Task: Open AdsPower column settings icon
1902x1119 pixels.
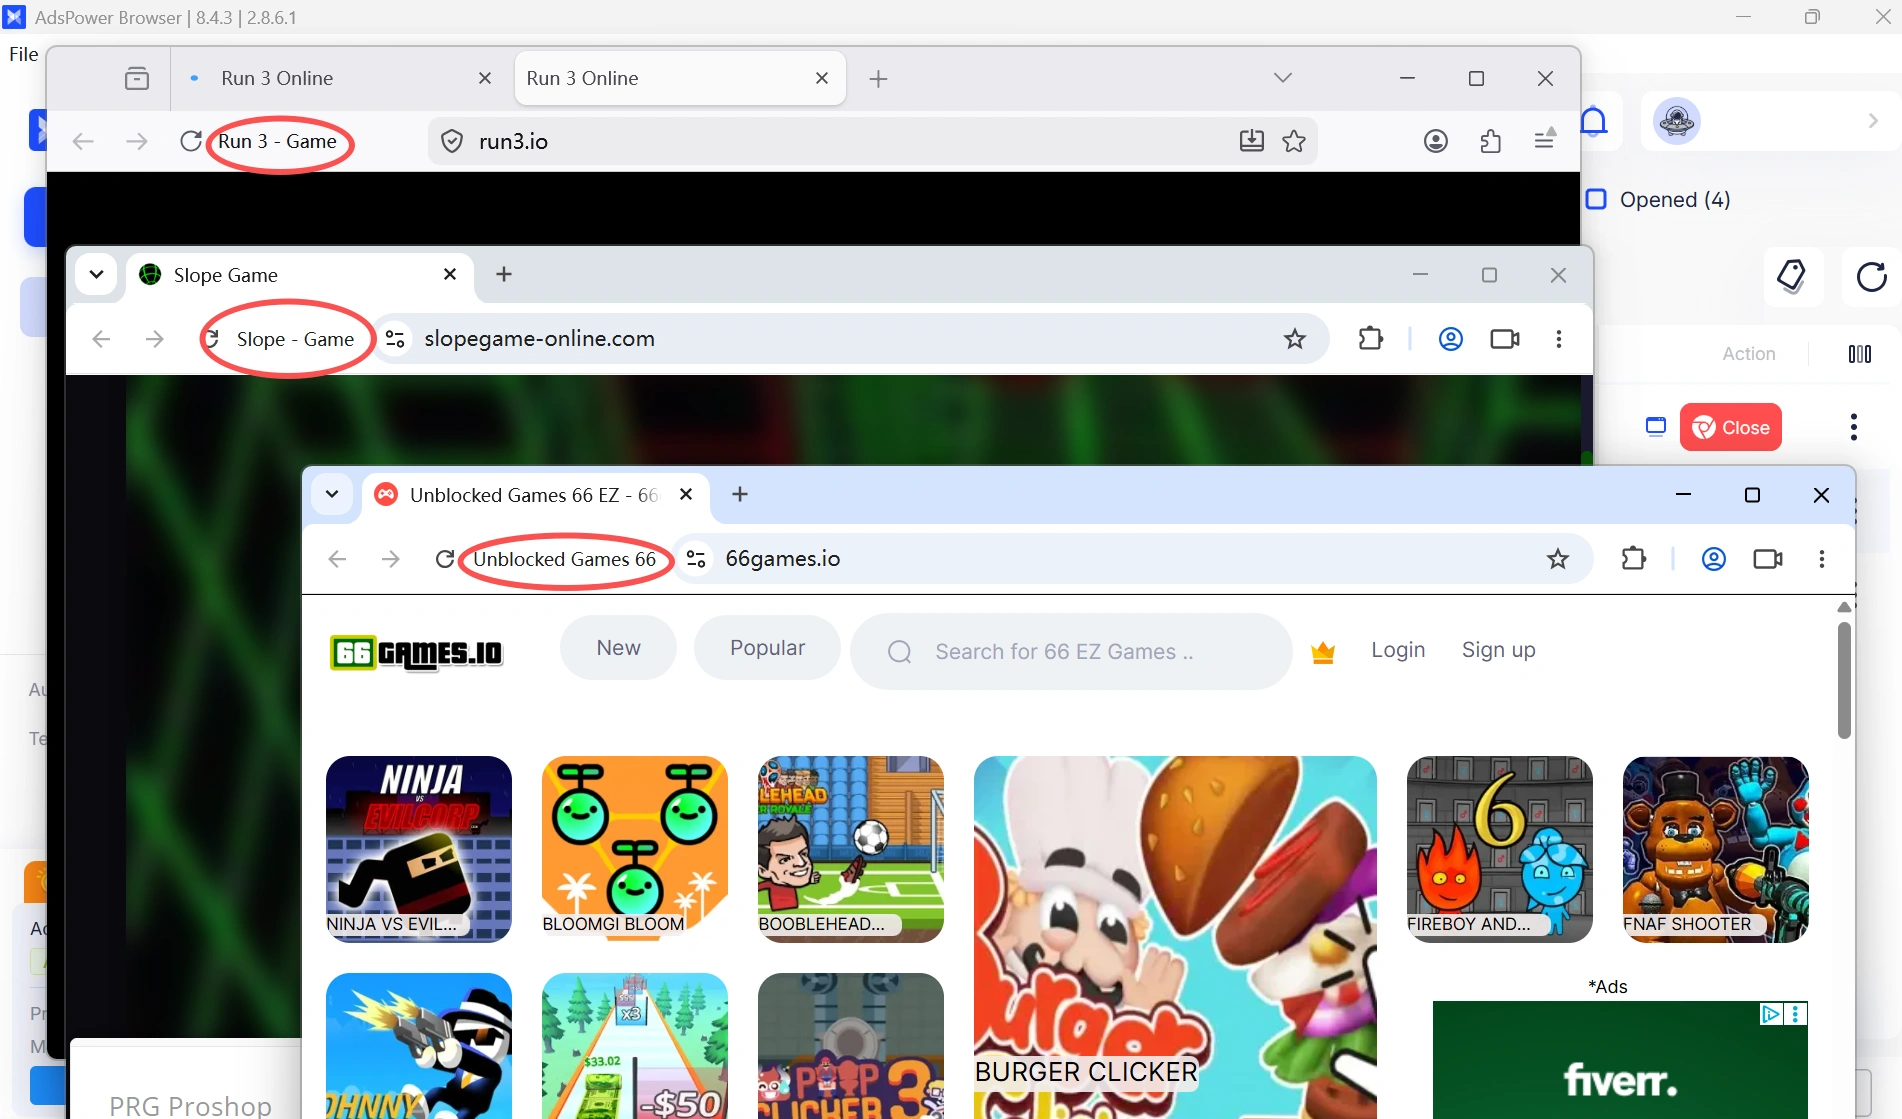Action: (x=1860, y=354)
